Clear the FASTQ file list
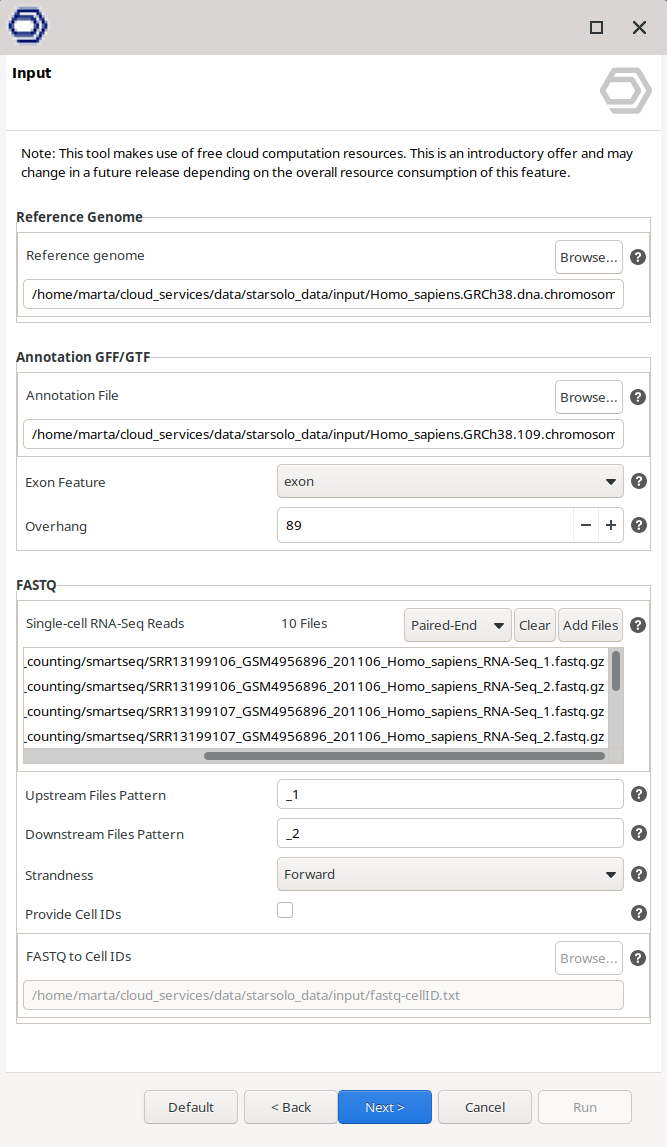The width and height of the screenshot is (667, 1147). (x=534, y=625)
